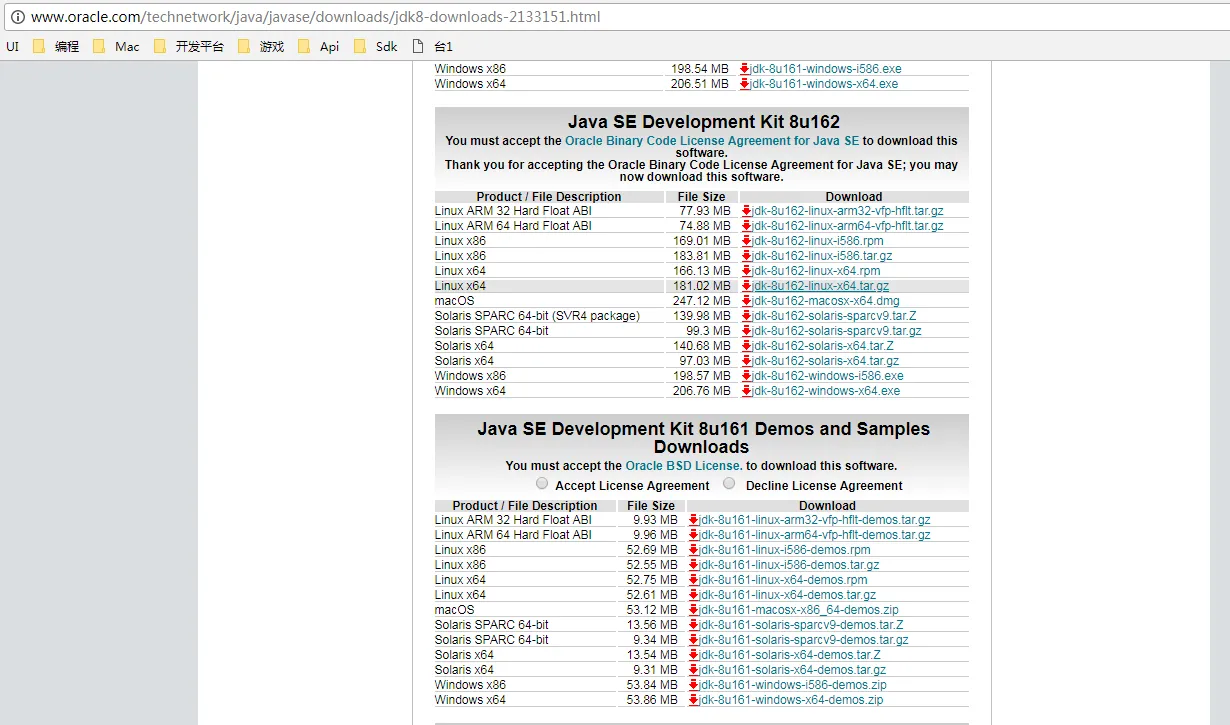This screenshot has width=1230, height=725.
Task: Download jdk-8u161-solaris-sparcv9-demos.tar.Z file
Action: pos(801,625)
